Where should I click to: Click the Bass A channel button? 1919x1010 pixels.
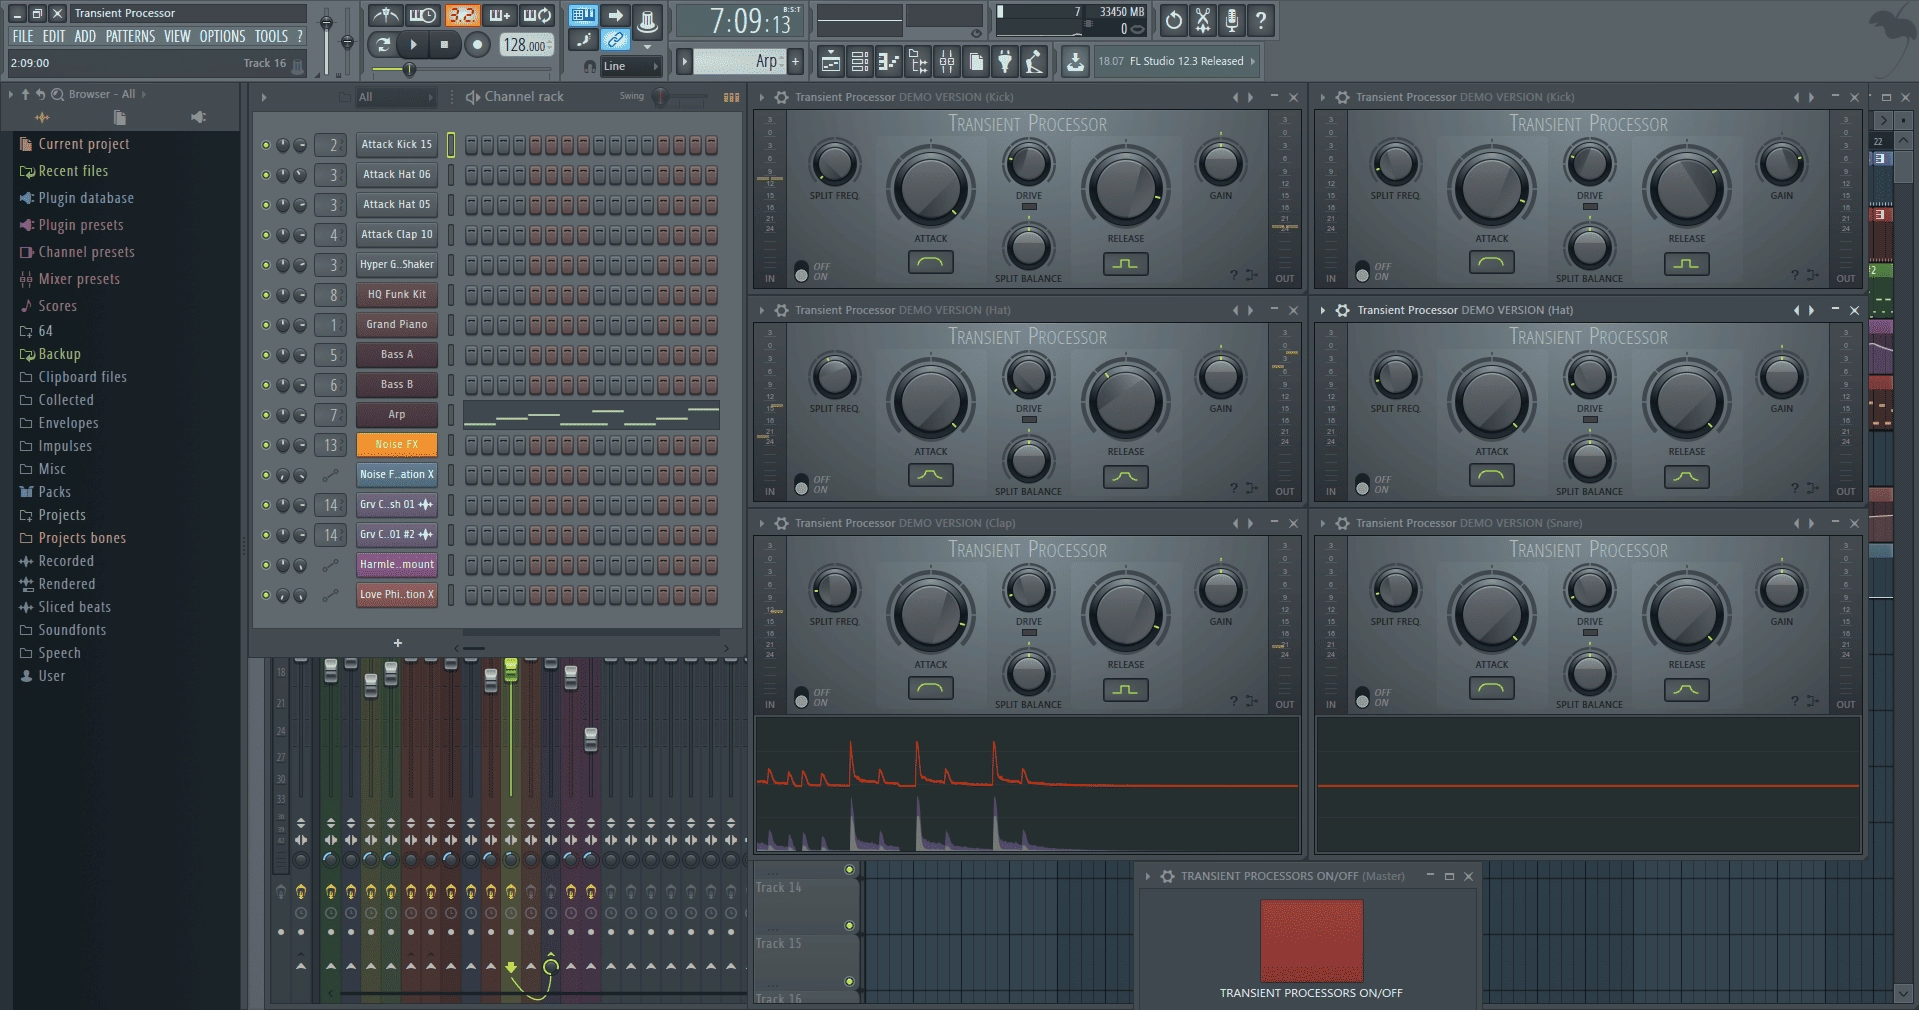(x=396, y=354)
